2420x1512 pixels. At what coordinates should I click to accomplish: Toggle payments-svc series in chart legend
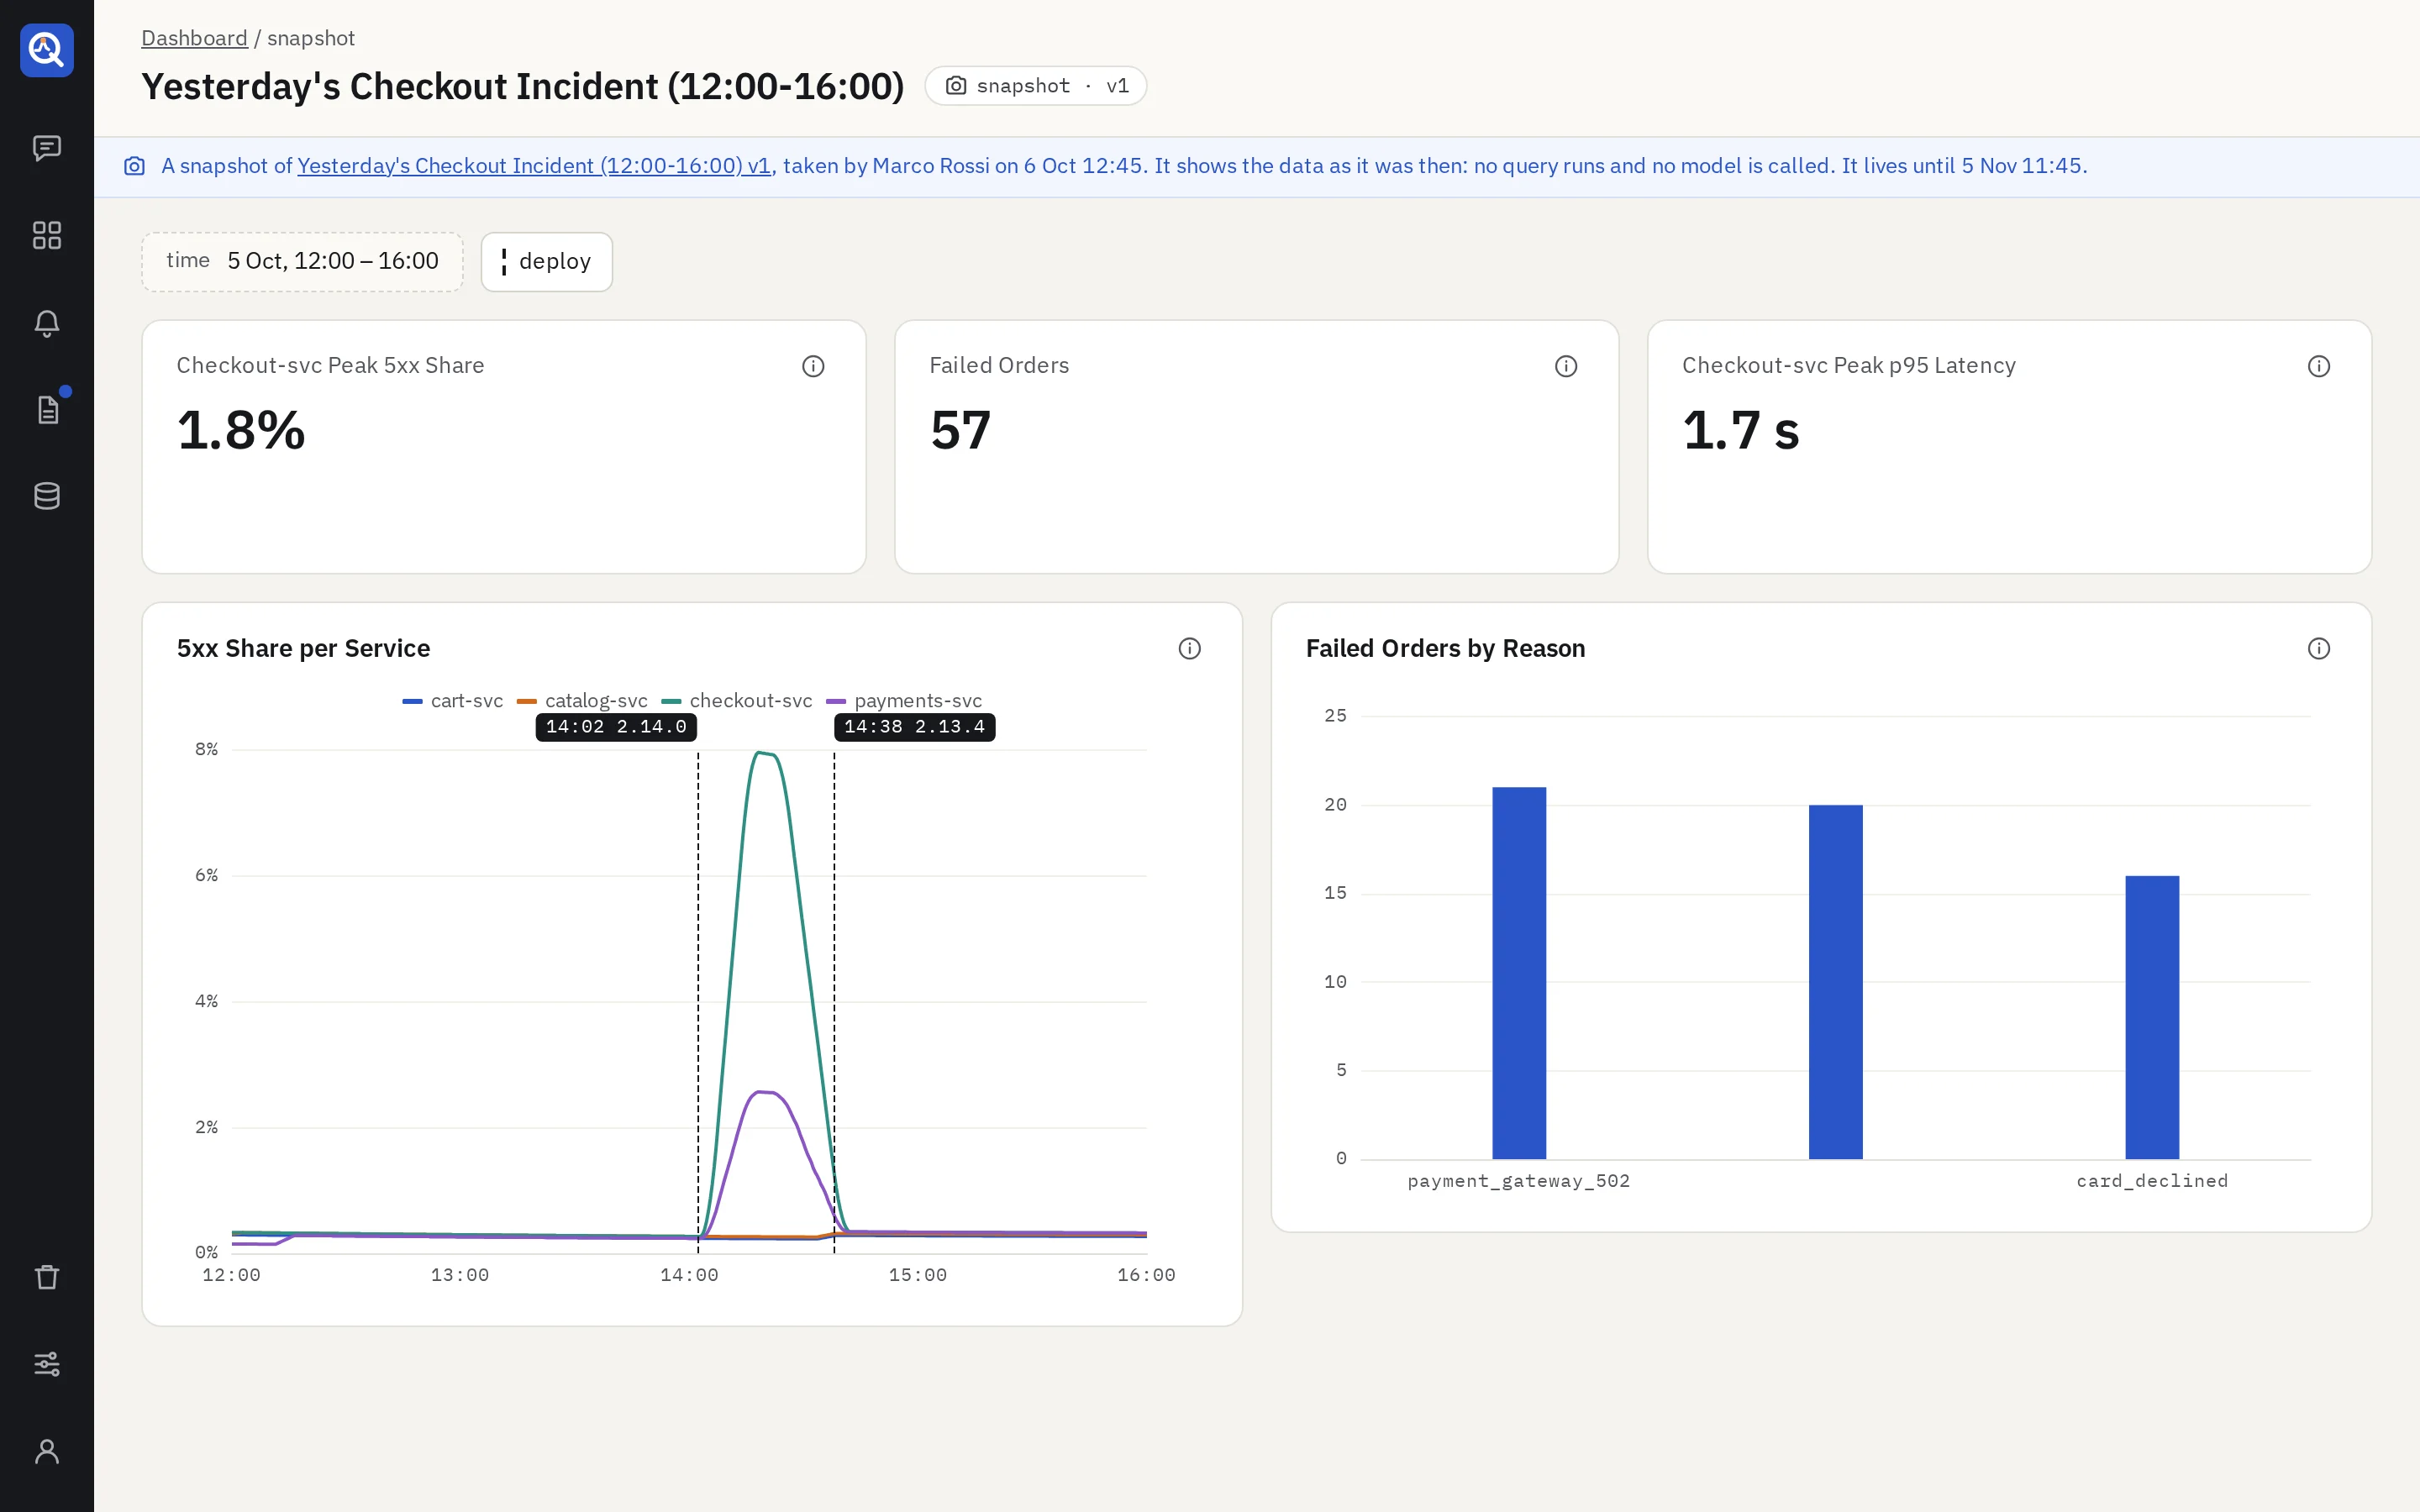point(904,701)
